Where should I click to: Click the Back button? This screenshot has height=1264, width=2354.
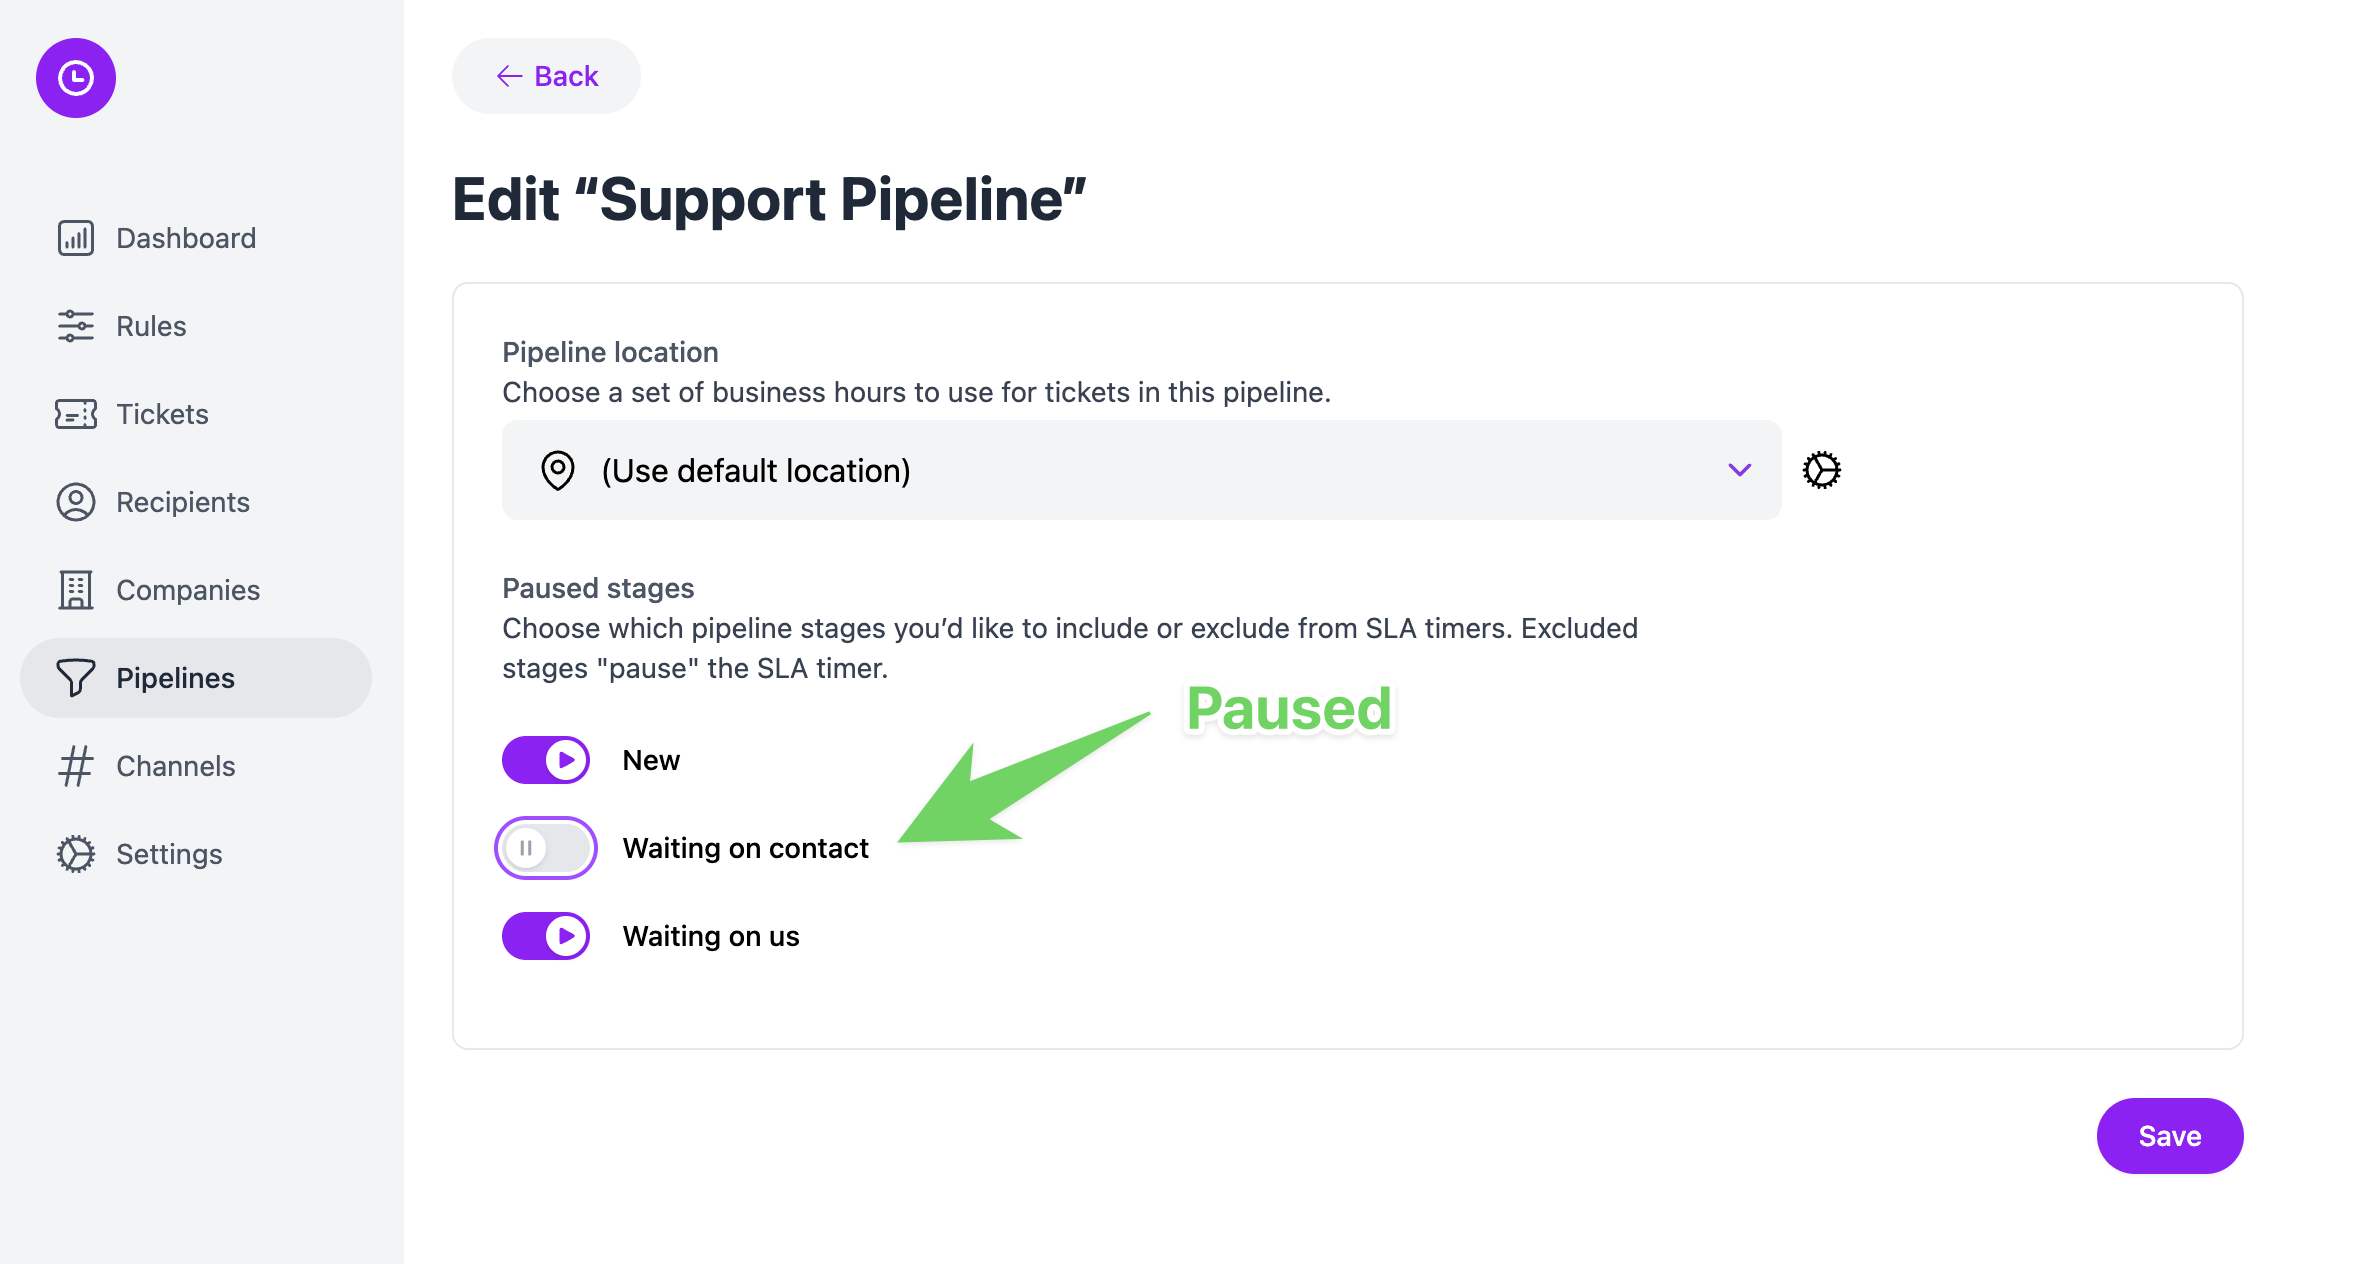click(547, 76)
